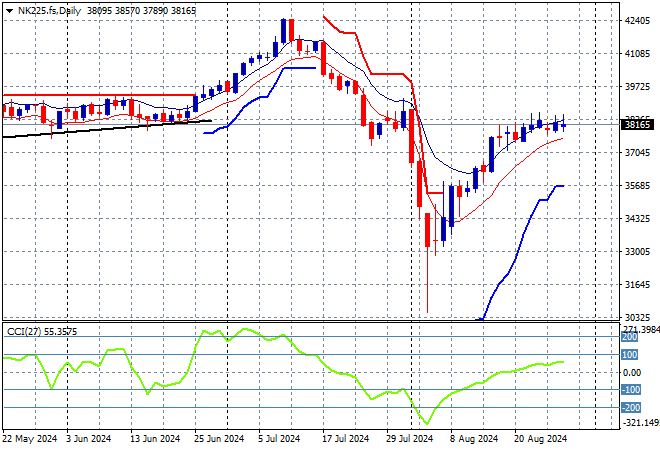Viewport: 660px width, 450px height.
Task: Click the 30325 price axis label
Action: tap(636, 317)
